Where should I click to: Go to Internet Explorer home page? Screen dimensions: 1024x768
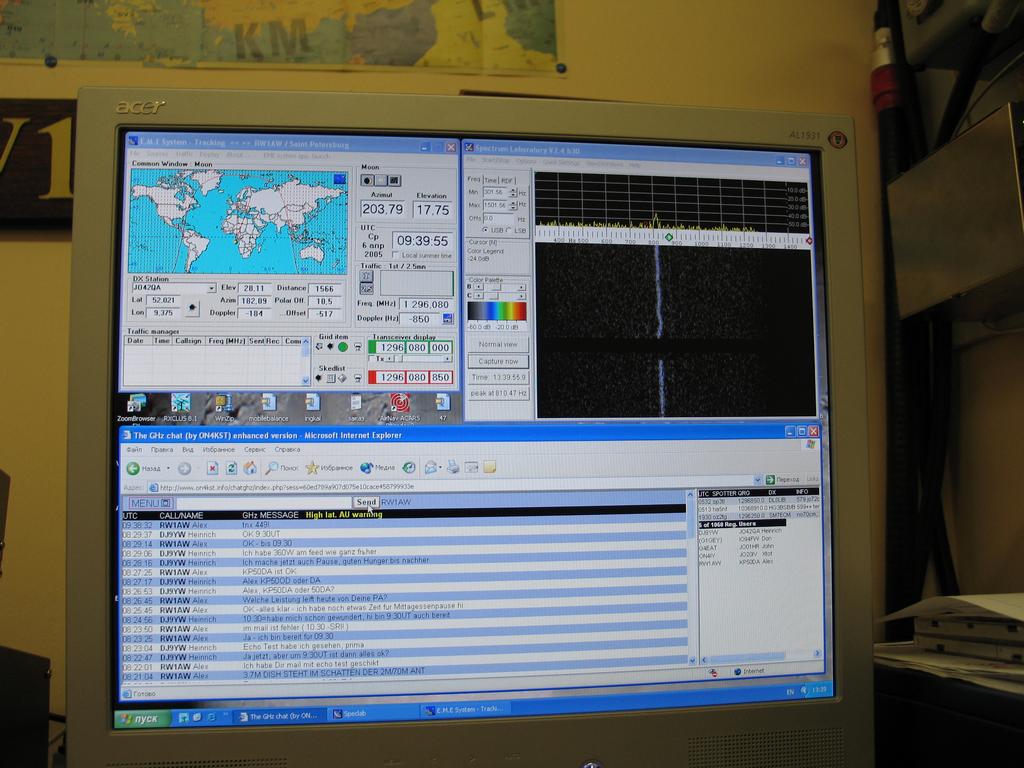click(x=250, y=468)
